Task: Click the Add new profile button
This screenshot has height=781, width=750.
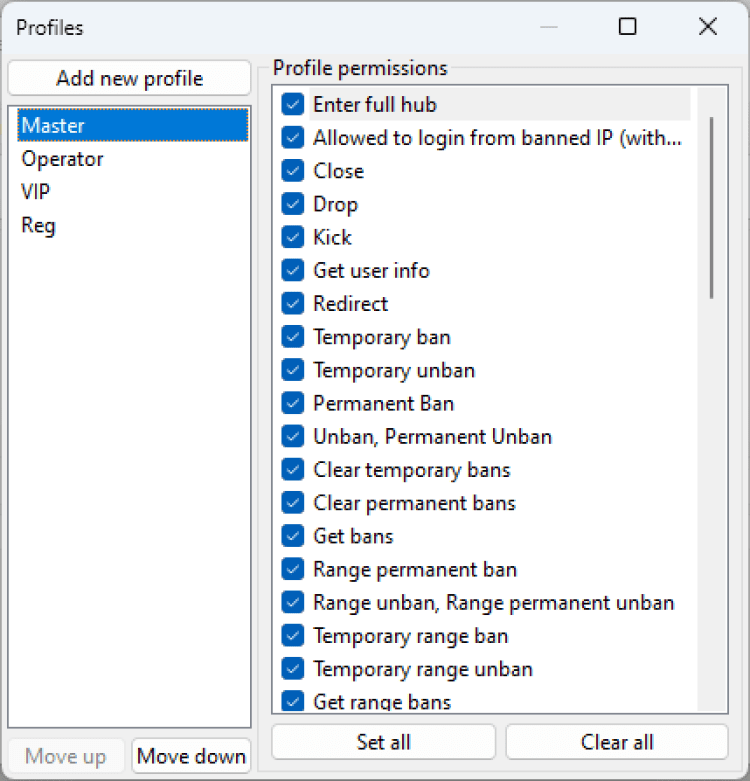Action: pos(129,78)
